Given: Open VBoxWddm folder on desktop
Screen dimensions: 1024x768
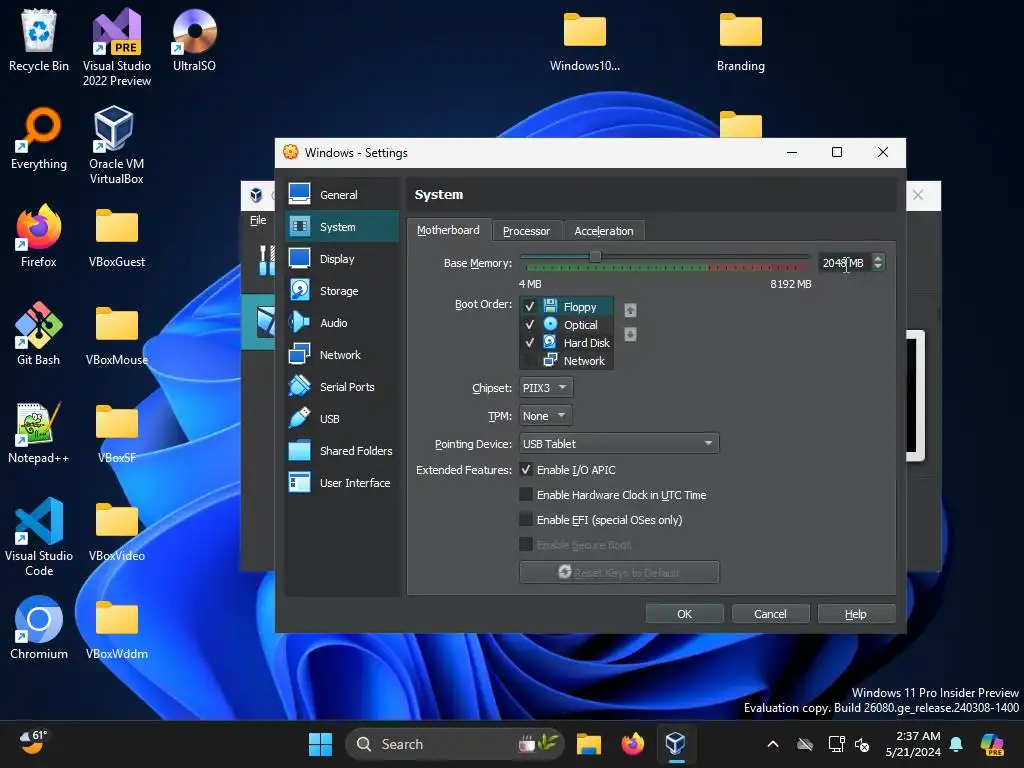Looking at the screenshot, I should pos(117,628).
